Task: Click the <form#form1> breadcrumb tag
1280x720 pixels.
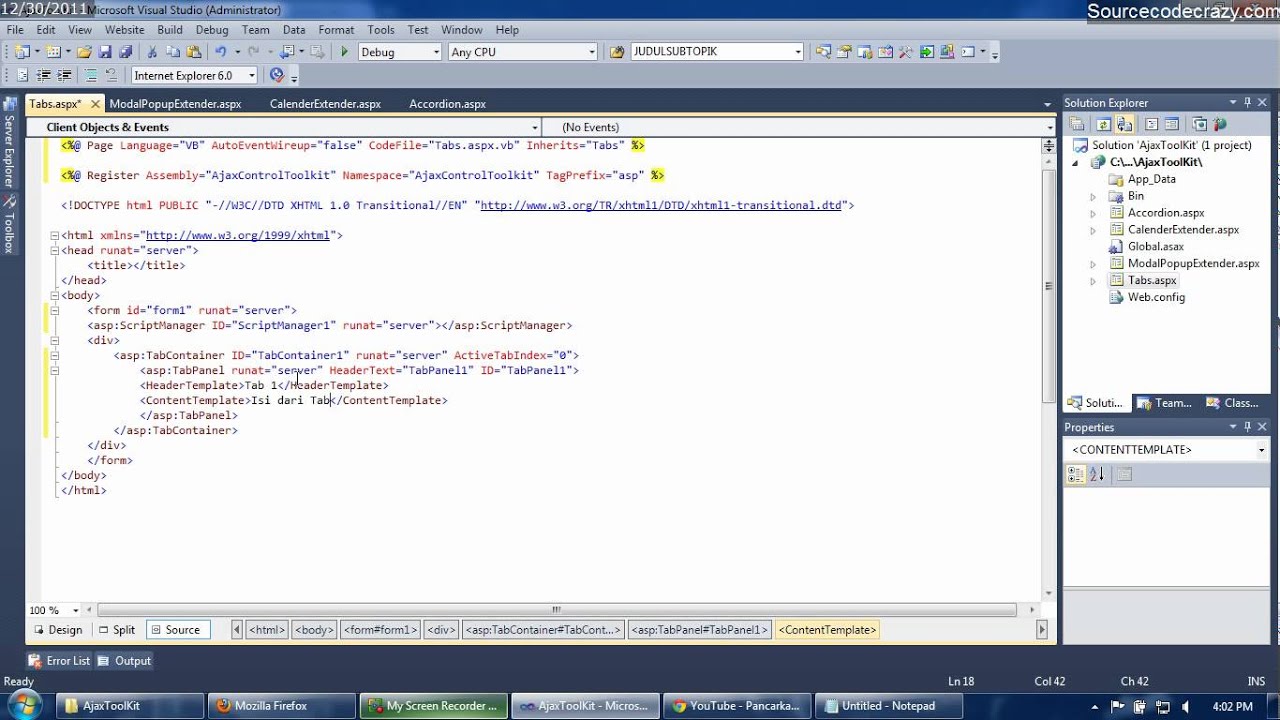Action: (x=380, y=630)
